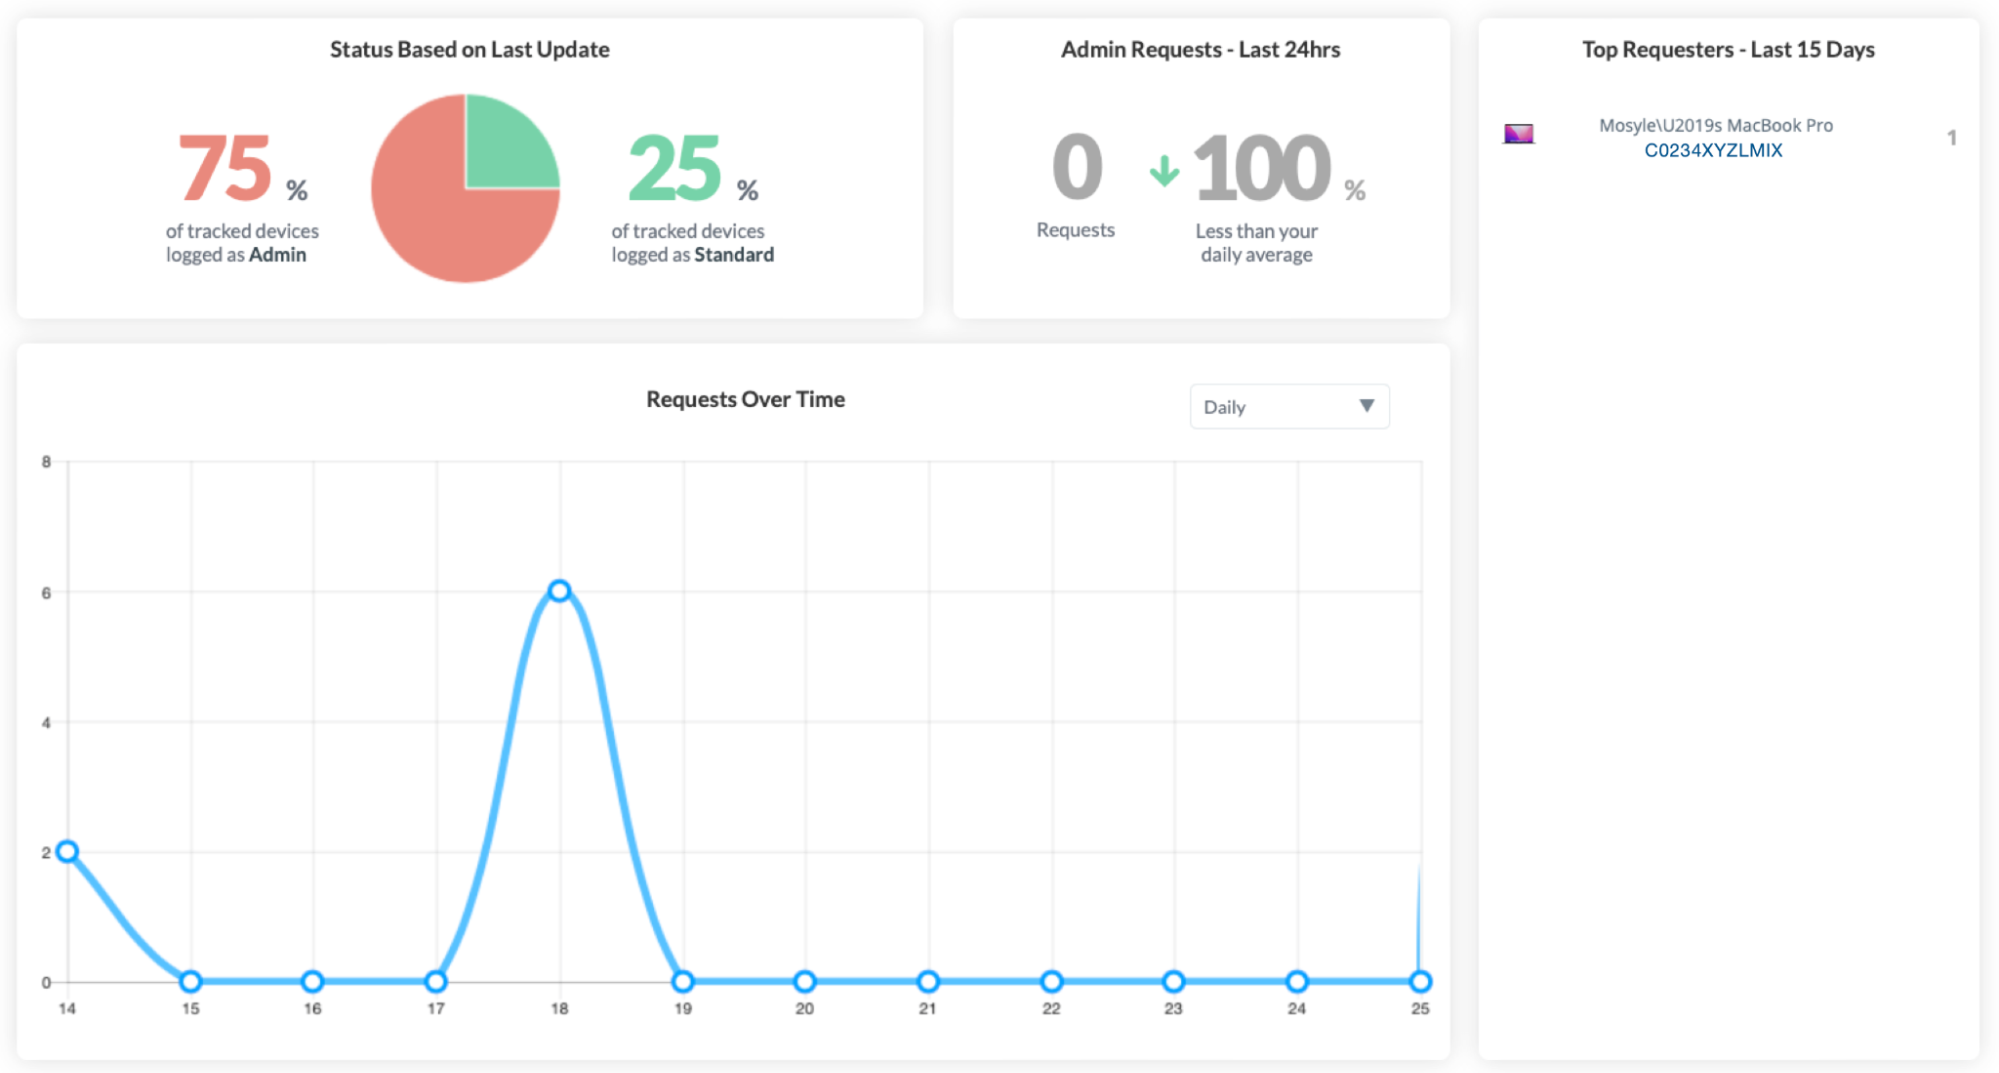Click the Mosyle MacBook Pro device name
Image resolution: width=1999 pixels, height=1073 pixels.
pos(1715,125)
